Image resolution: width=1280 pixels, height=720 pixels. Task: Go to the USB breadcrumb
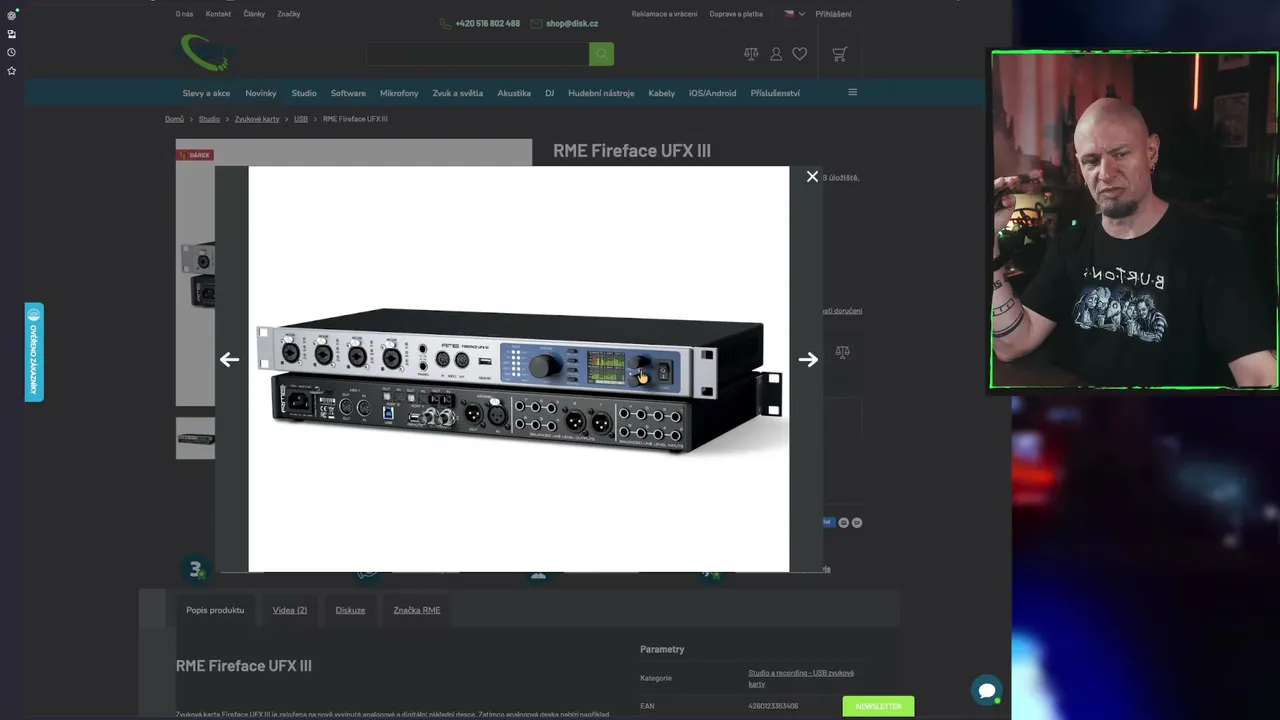pos(301,119)
